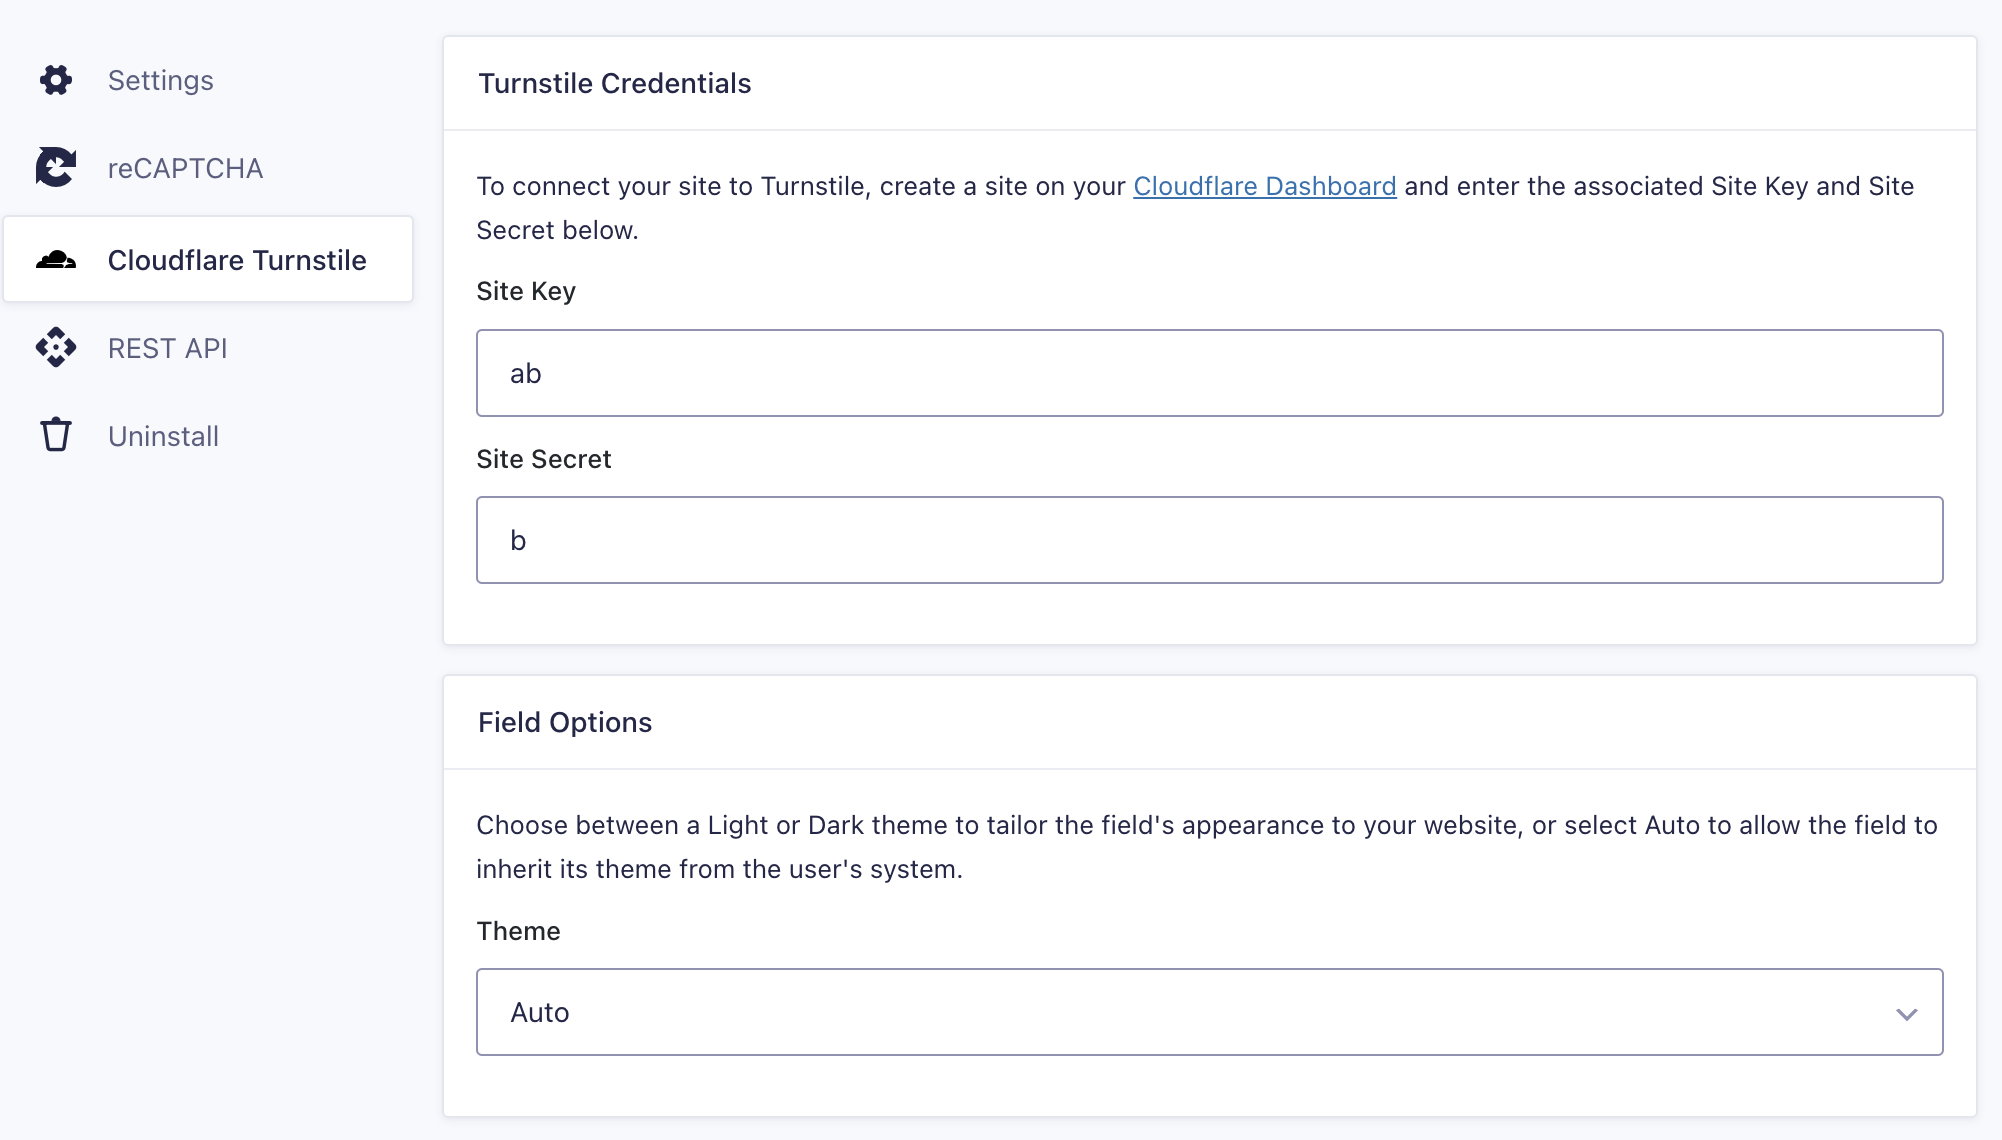The image size is (2002, 1140).
Task: Click the Theme dropdown chevron arrow
Action: [1907, 1012]
